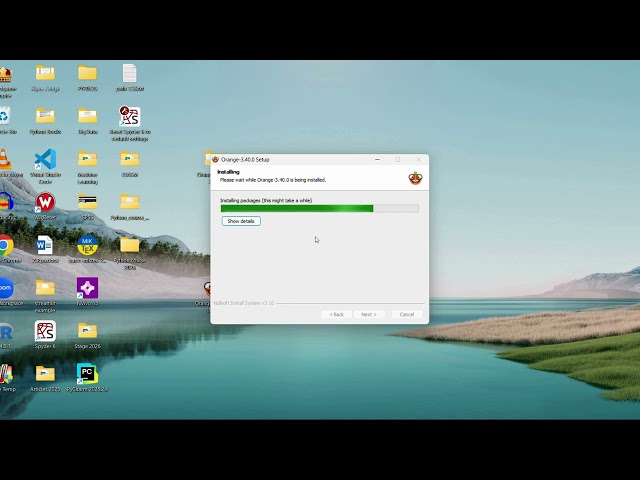The width and height of the screenshot is (640, 480).
Task: Select the Stage 2026 folder
Action: tap(87, 331)
